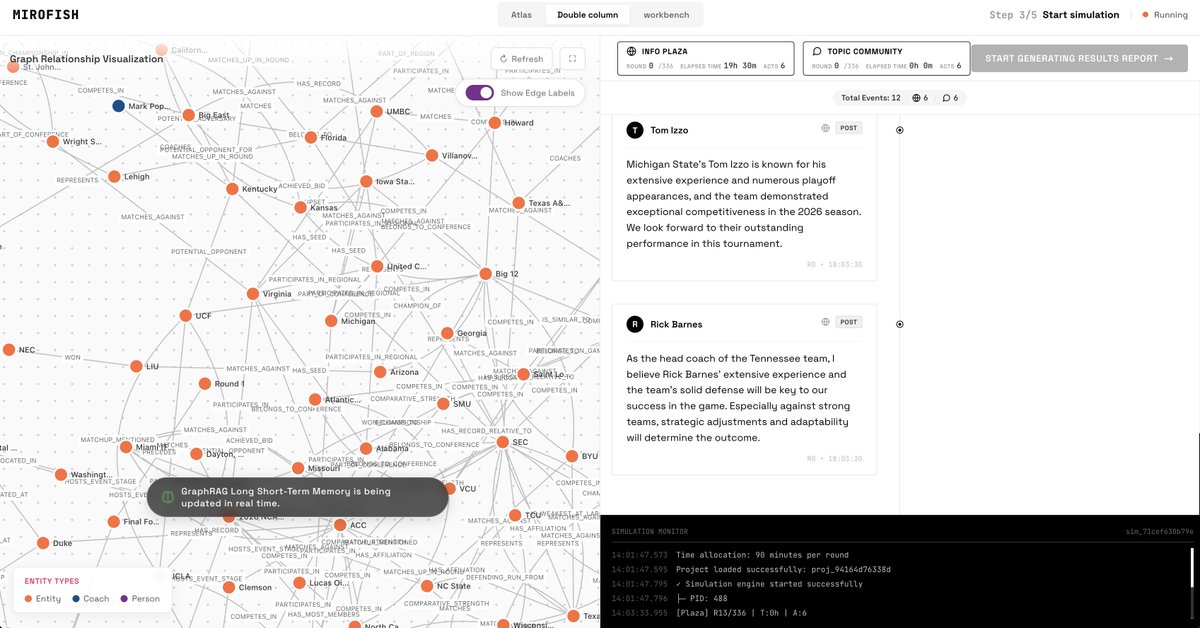
Task: Click log line 'Simulation engine started successfully'
Action: click(769, 584)
